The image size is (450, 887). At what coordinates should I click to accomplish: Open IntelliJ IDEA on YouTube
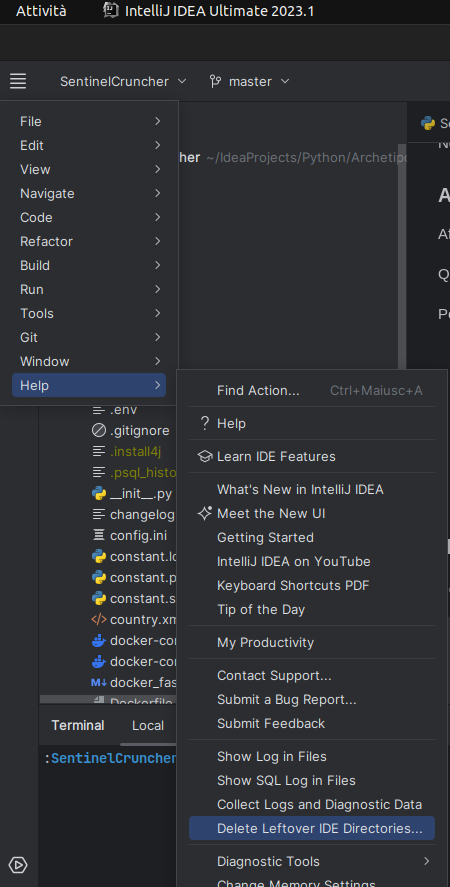312,561
